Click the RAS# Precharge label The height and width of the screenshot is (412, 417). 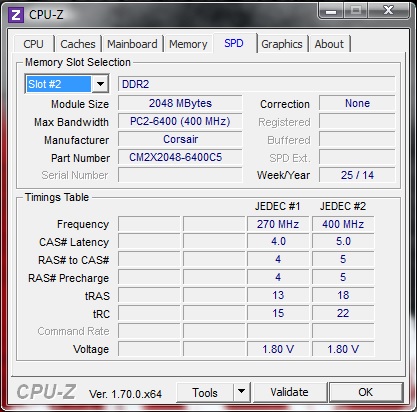point(69,278)
